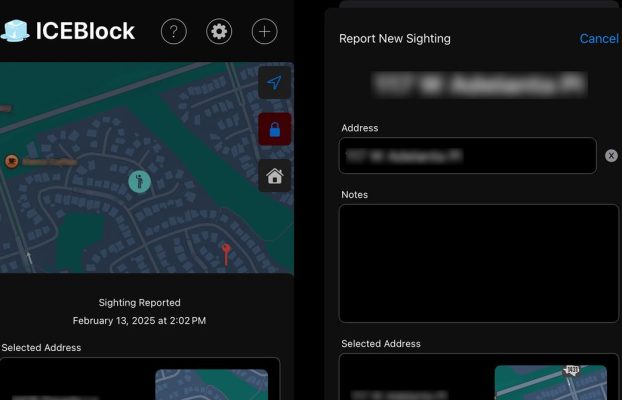Click into the Address input field
The image size is (622, 400).
[x=468, y=156]
